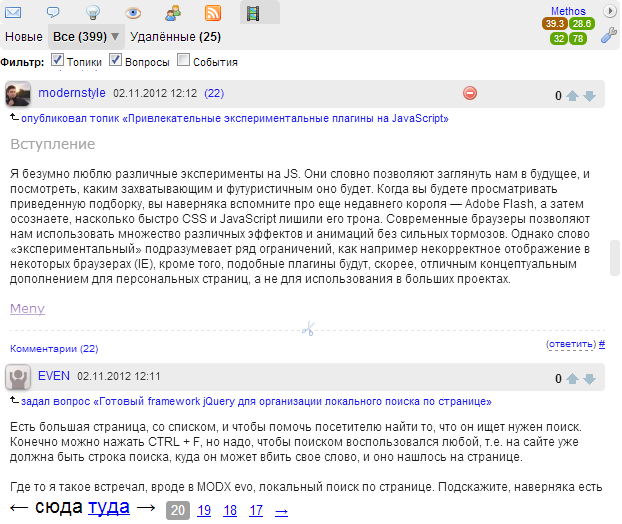Click the date 02.11.2012 12:12
This screenshot has height=524, width=622.
[x=155, y=93]
